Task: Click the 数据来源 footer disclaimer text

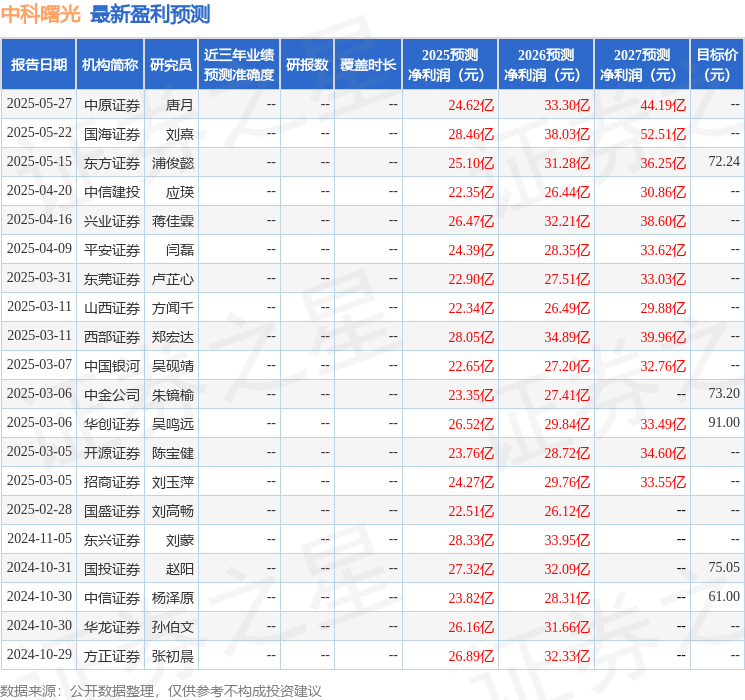Action: pos(161,690)
